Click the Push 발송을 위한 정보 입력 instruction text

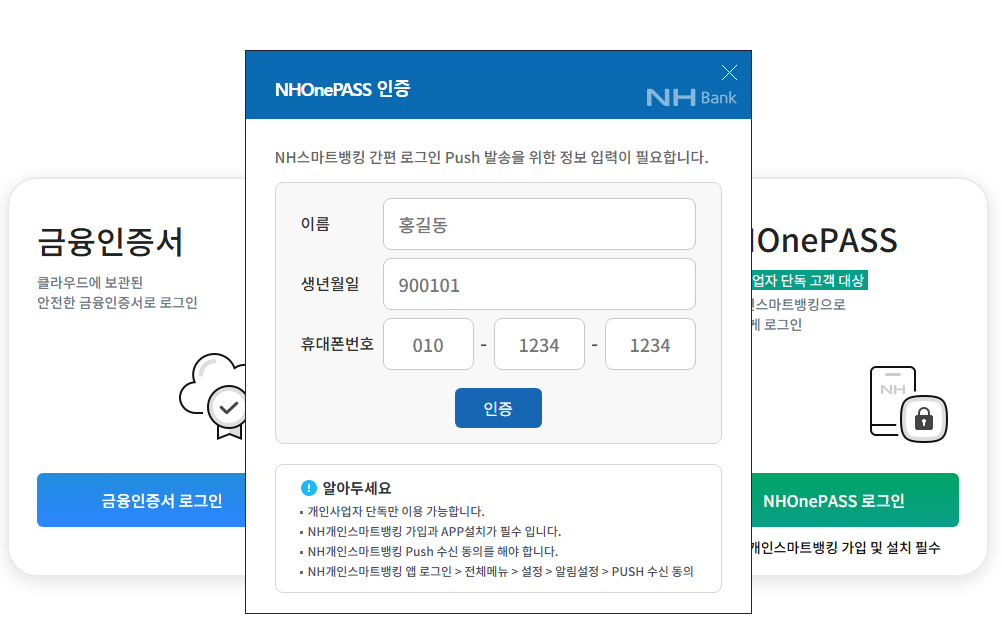491,157
